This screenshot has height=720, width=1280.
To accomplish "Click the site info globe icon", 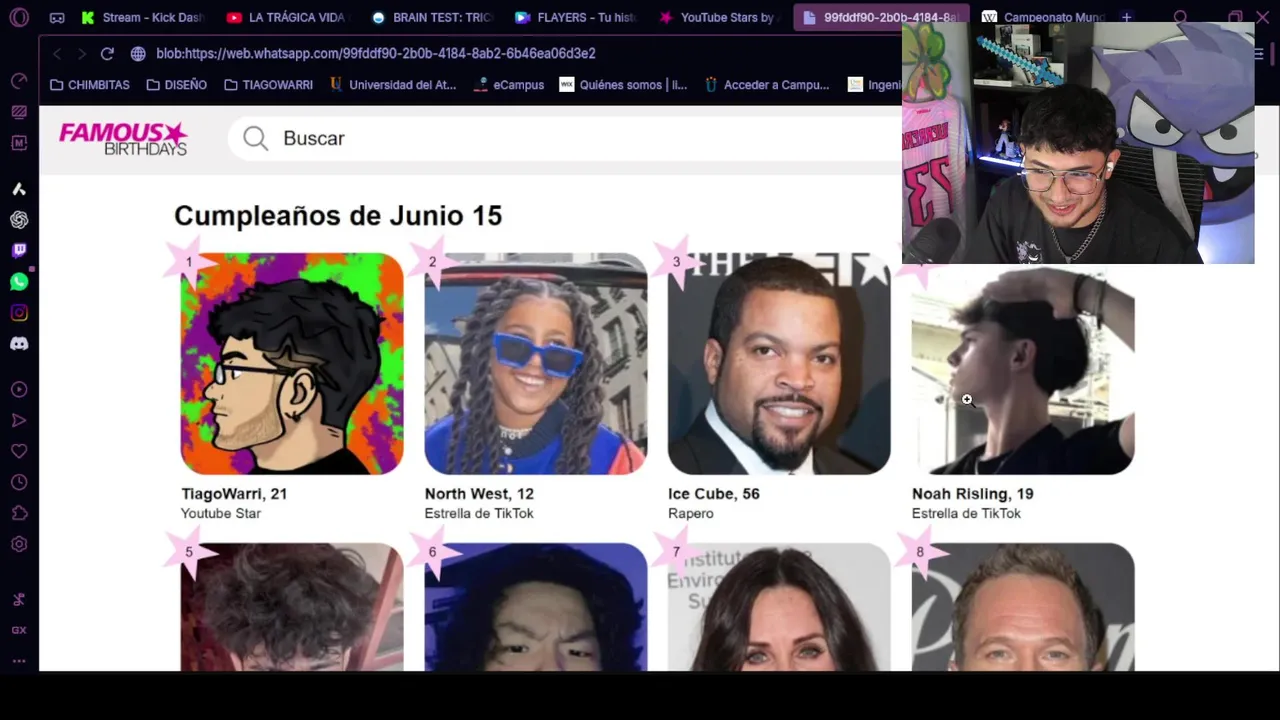I will point(138,53).
